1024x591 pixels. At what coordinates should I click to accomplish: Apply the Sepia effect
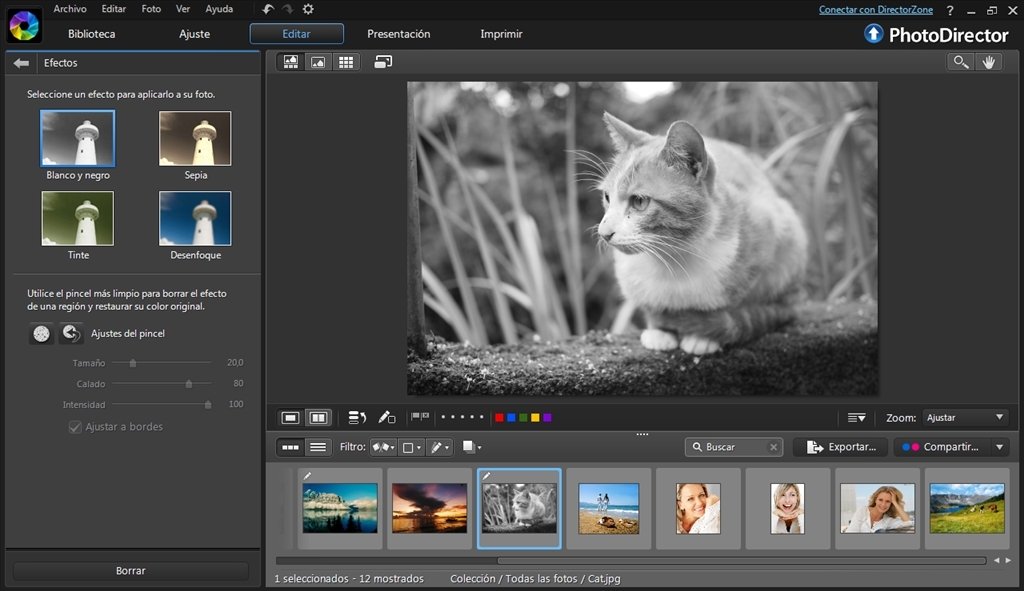coord(195,138)
